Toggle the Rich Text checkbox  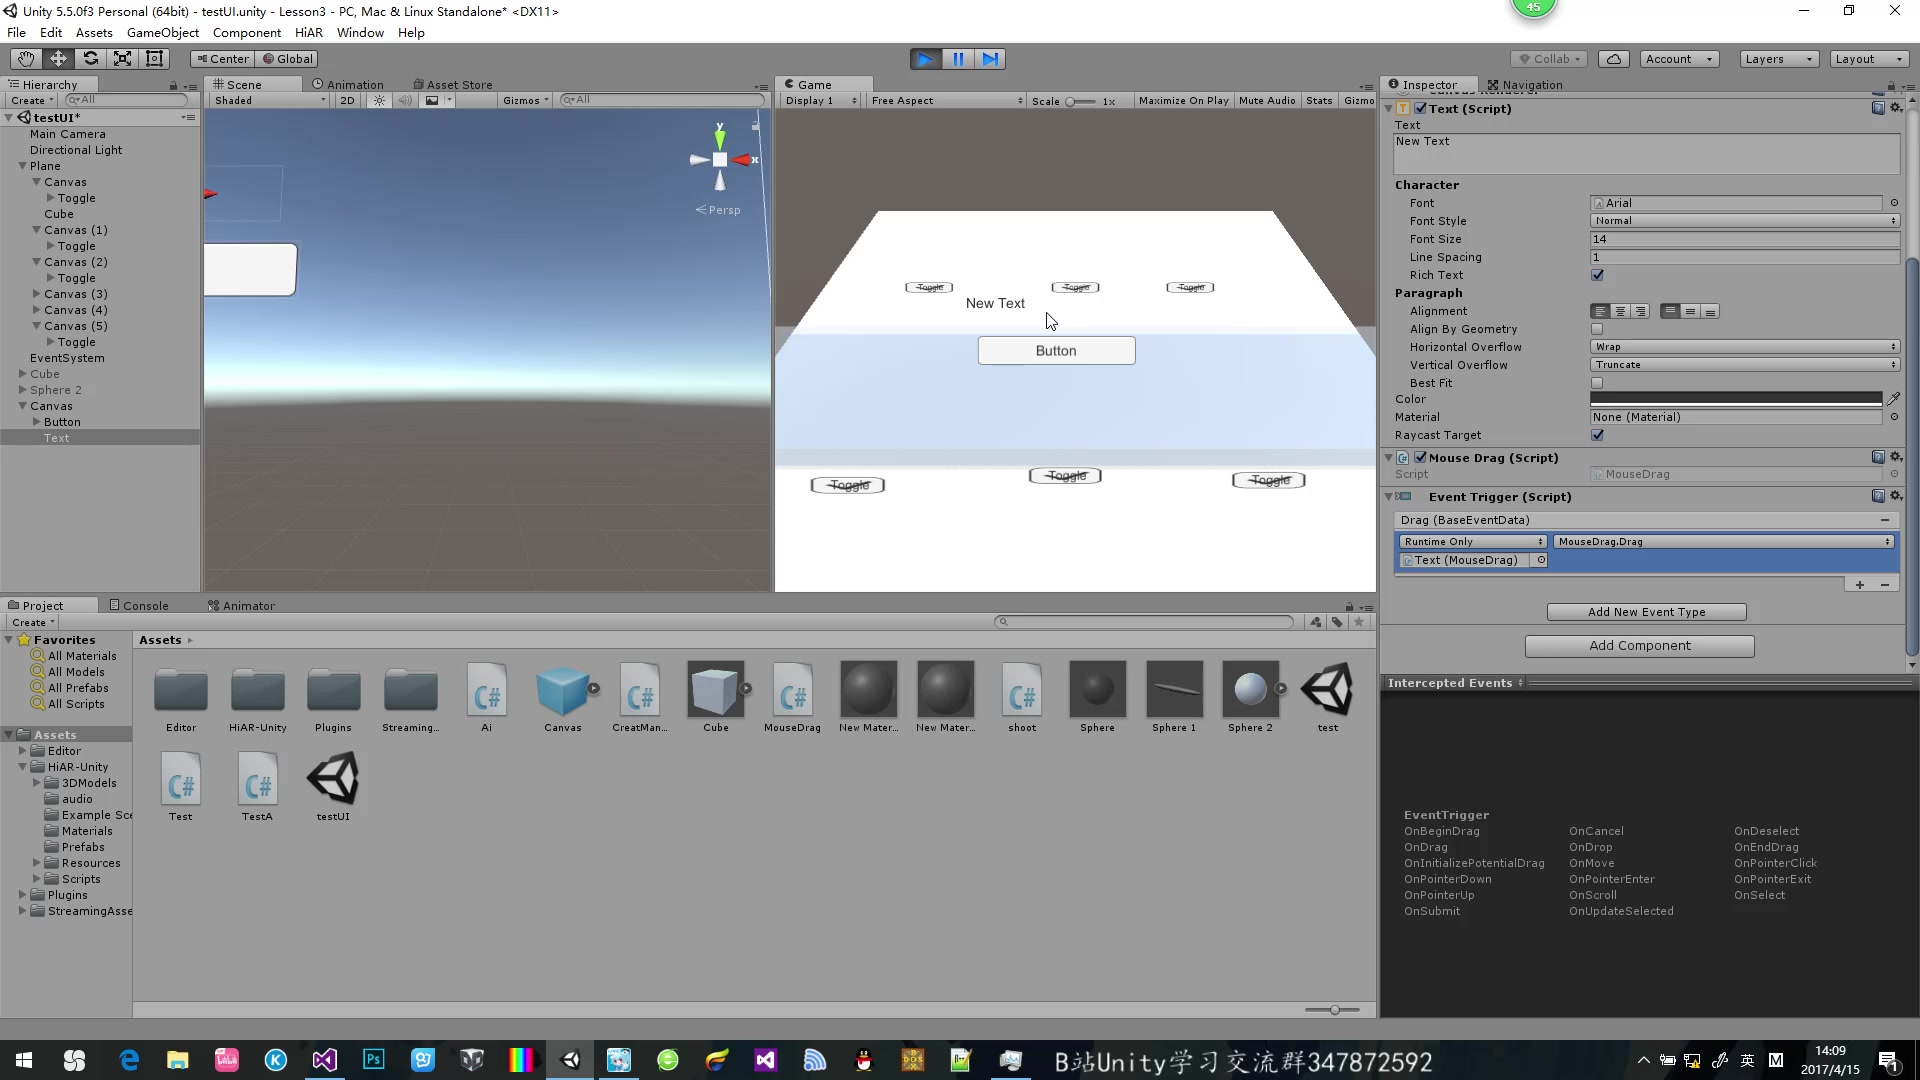coord(1597,275)
